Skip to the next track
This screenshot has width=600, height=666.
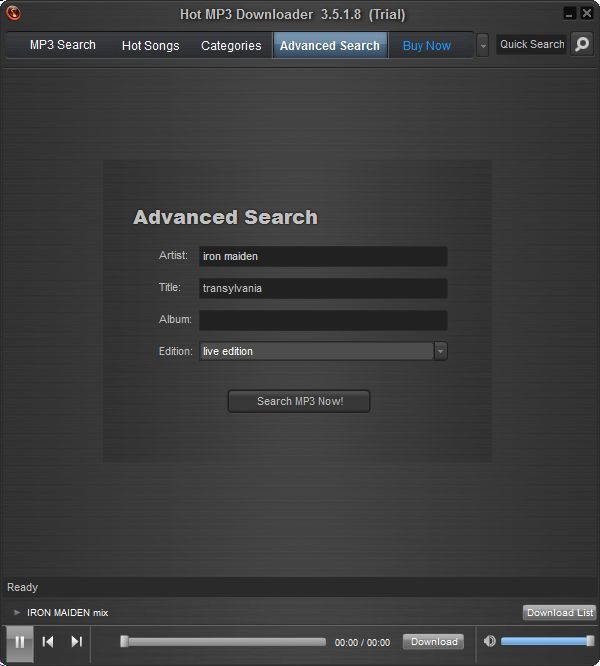76,641
